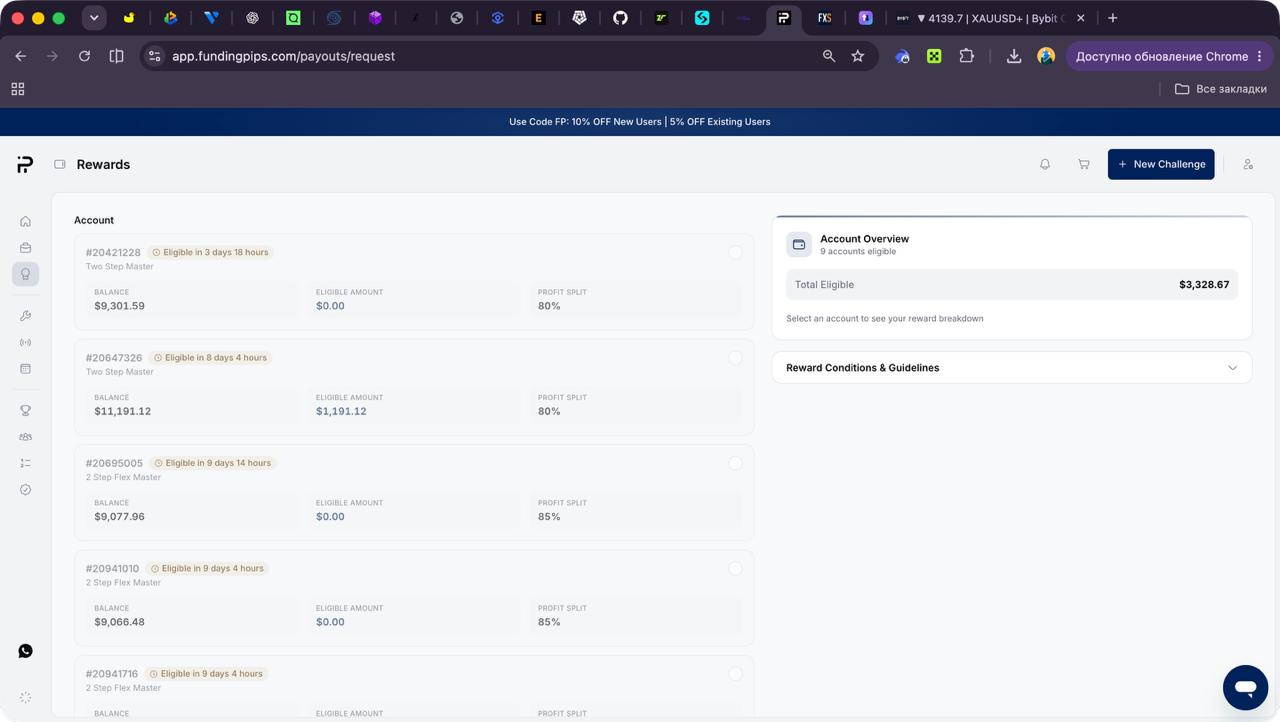Toggle theme with the sun icon

[25, 697]
